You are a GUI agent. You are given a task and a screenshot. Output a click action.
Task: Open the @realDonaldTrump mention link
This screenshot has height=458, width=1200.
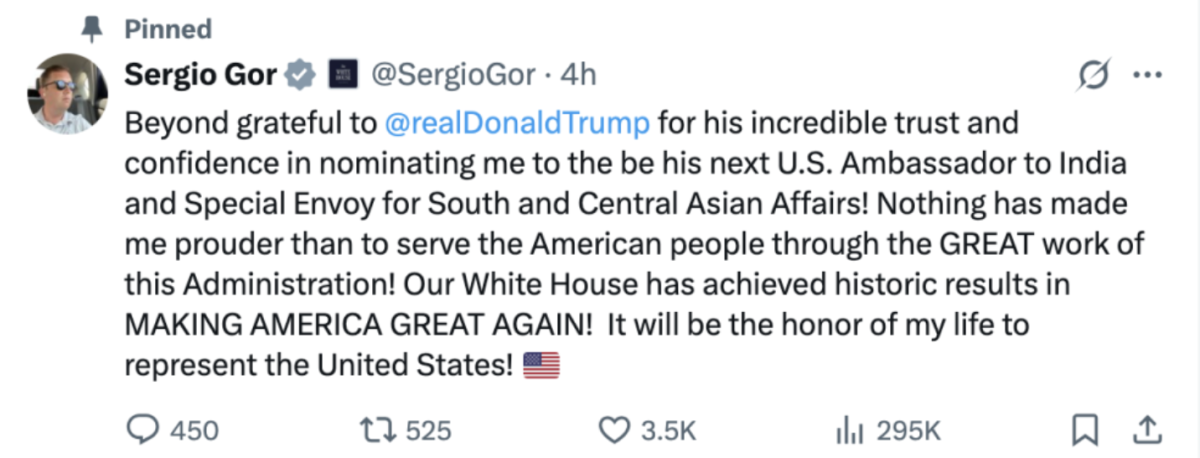click(x=517, y=124)
